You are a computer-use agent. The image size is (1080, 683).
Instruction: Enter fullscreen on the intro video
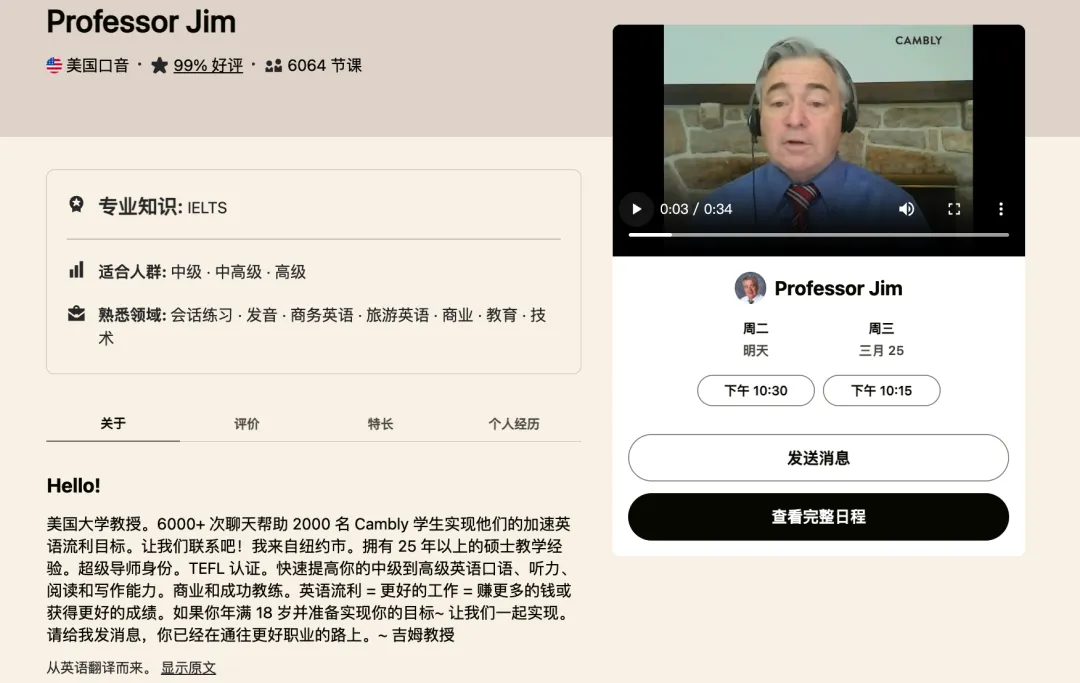pyautogui.click(x=954, y=209)
